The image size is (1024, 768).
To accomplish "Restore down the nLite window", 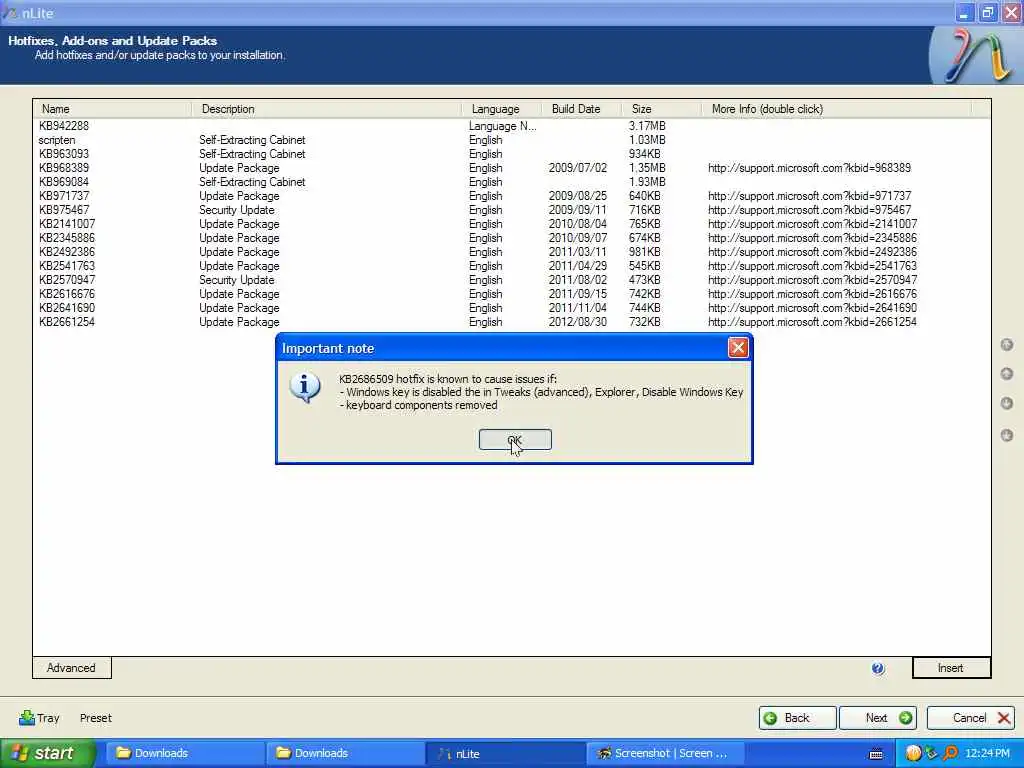I will pos(988,13).
